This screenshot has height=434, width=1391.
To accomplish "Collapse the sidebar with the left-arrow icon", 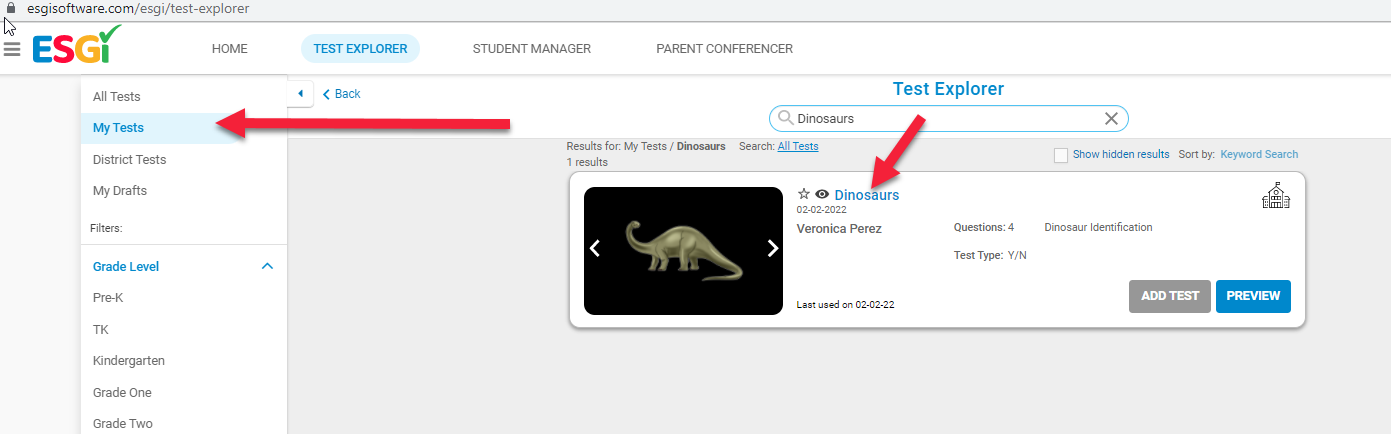I will pos(300,93).
